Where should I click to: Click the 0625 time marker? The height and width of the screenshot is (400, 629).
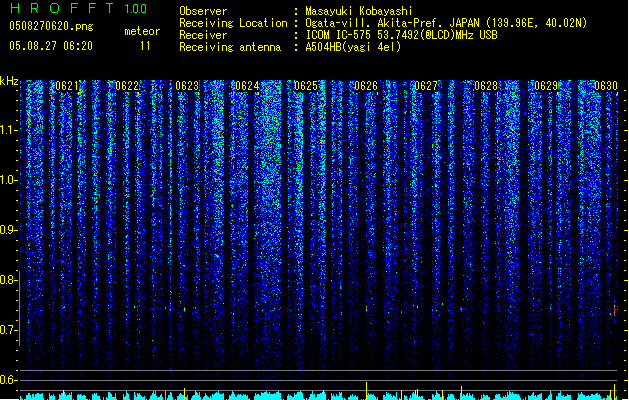coord(306,86)
